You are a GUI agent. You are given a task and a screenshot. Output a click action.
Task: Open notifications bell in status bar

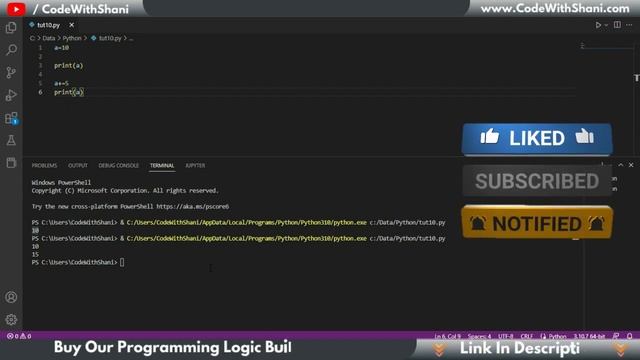click(629, 336)
